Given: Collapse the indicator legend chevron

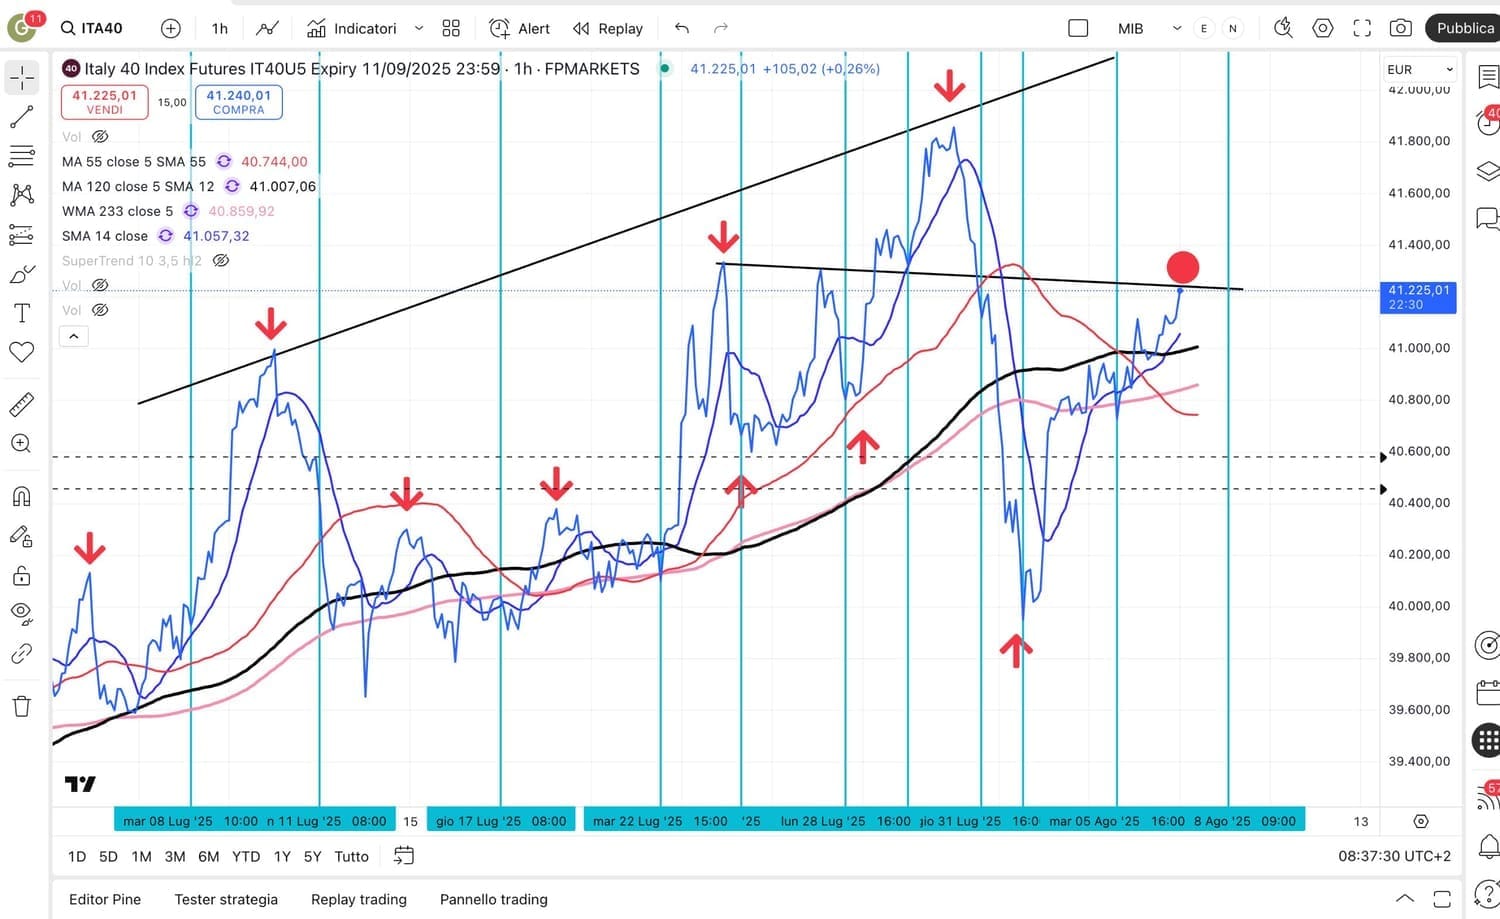Looking at the screenshot, I should (73, 336).
